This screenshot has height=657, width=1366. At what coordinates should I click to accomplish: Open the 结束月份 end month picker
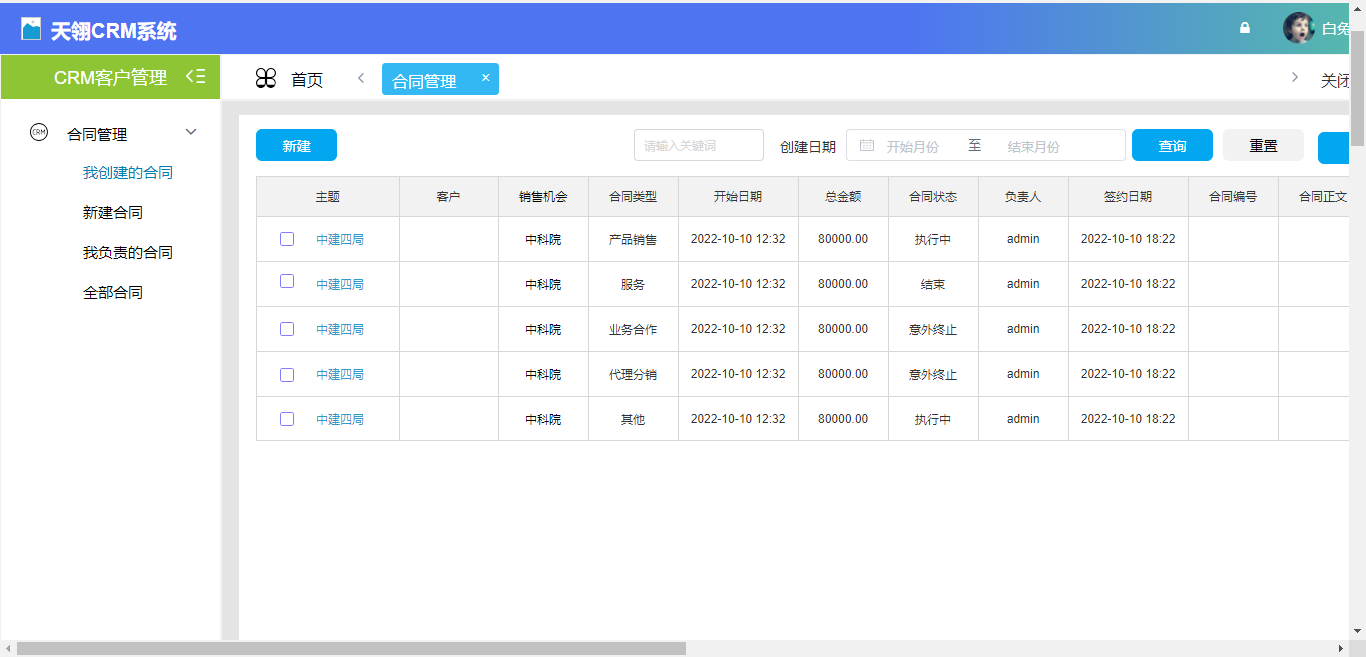pyautogui.click(x=1033, y=146)
